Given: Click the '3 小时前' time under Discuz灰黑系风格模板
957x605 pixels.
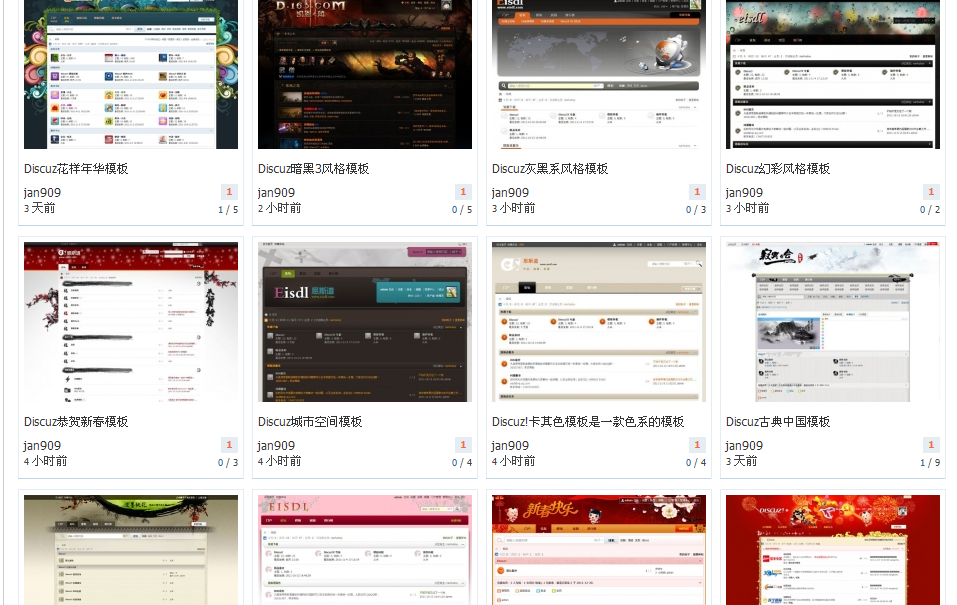Looking at the screenshot, I should click(x=514, y=208).
